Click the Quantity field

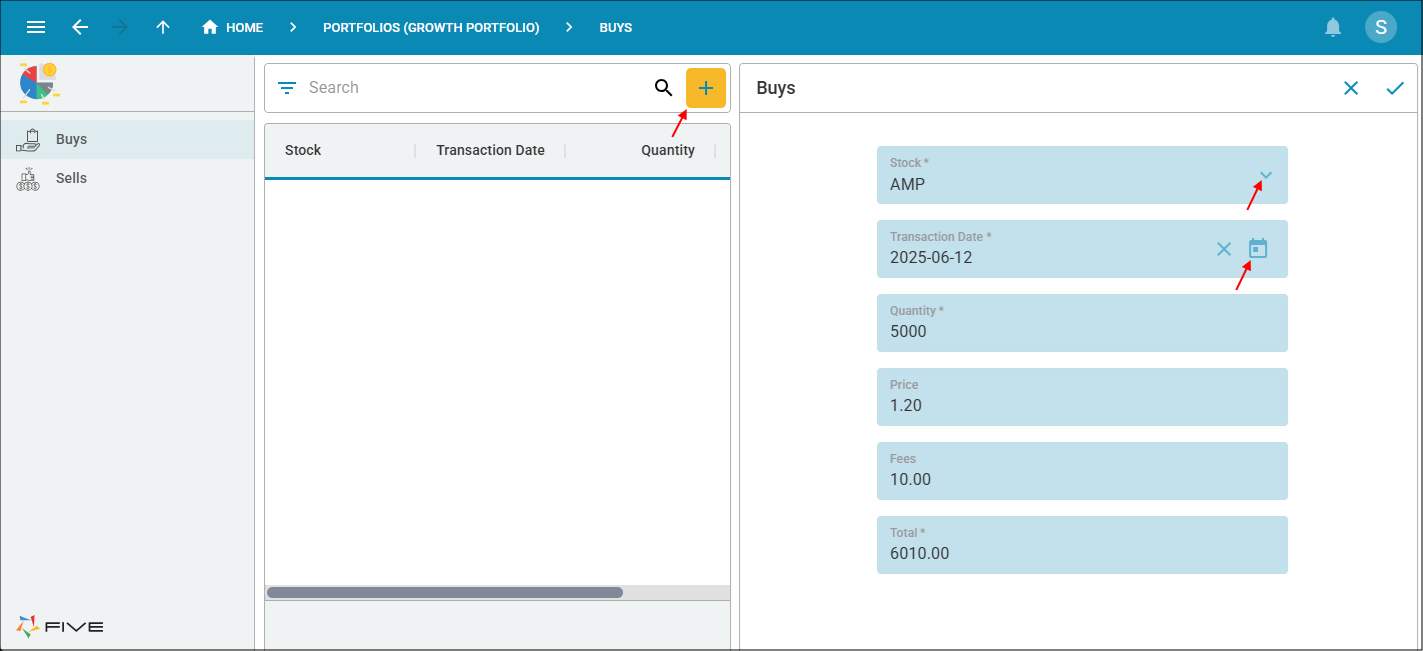pyautogui.click(x=1082, y=323)
